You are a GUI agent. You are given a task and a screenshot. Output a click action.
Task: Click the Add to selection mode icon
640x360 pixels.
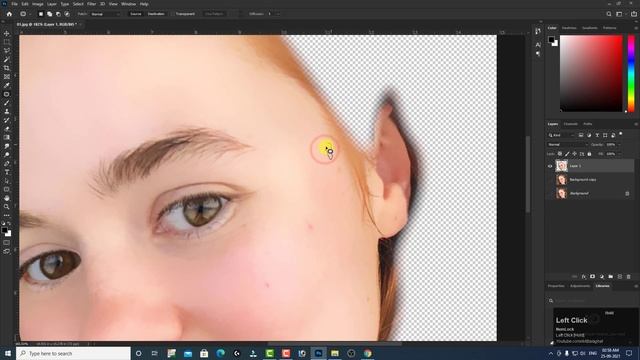click(49, 14)
